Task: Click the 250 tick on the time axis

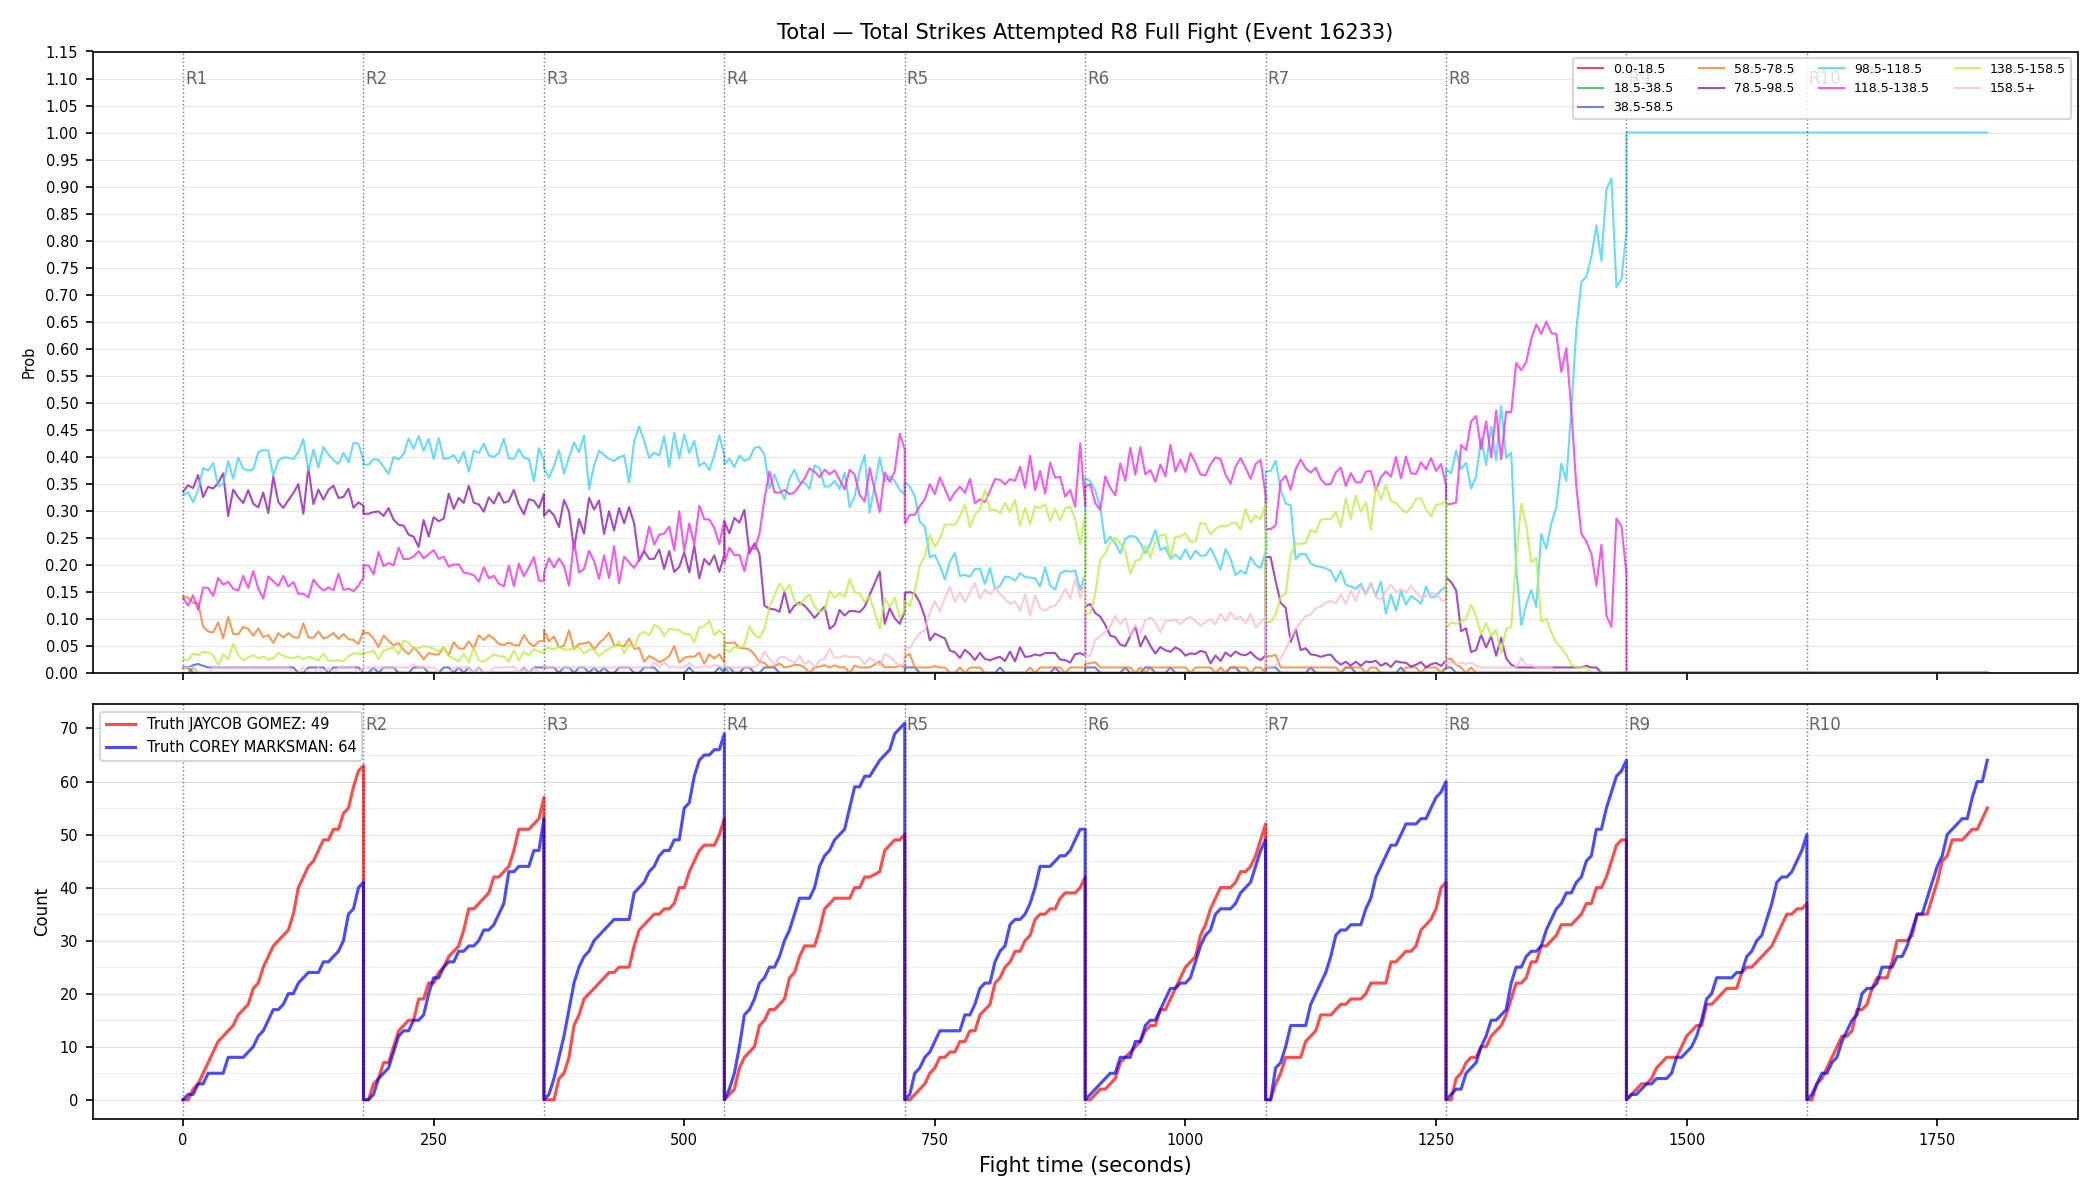Action: tap(433, 1139)
